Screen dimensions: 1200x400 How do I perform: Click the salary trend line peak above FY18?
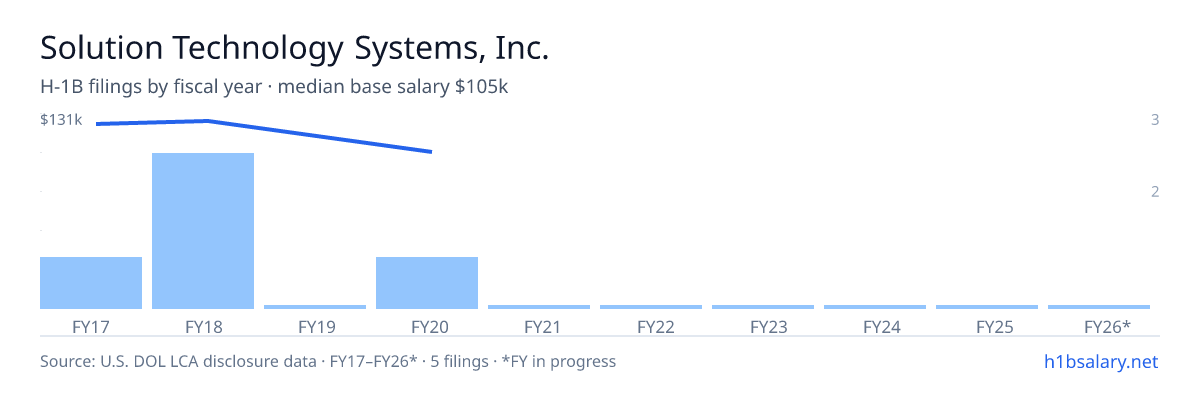(x=207, y=121)
